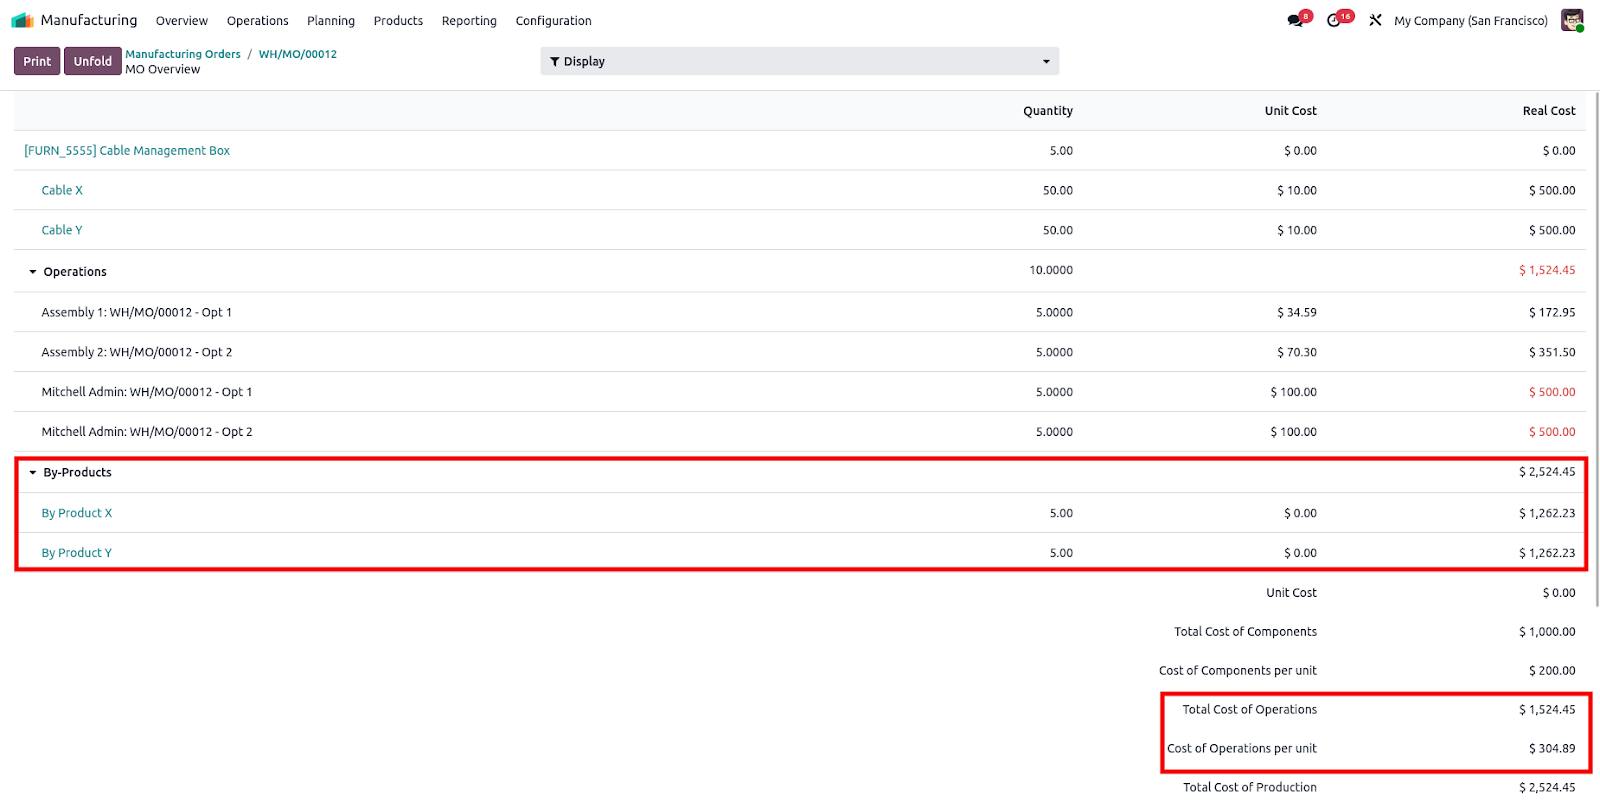Open the user avatar menu
Screen dimensions: 1600x802
1572,20
